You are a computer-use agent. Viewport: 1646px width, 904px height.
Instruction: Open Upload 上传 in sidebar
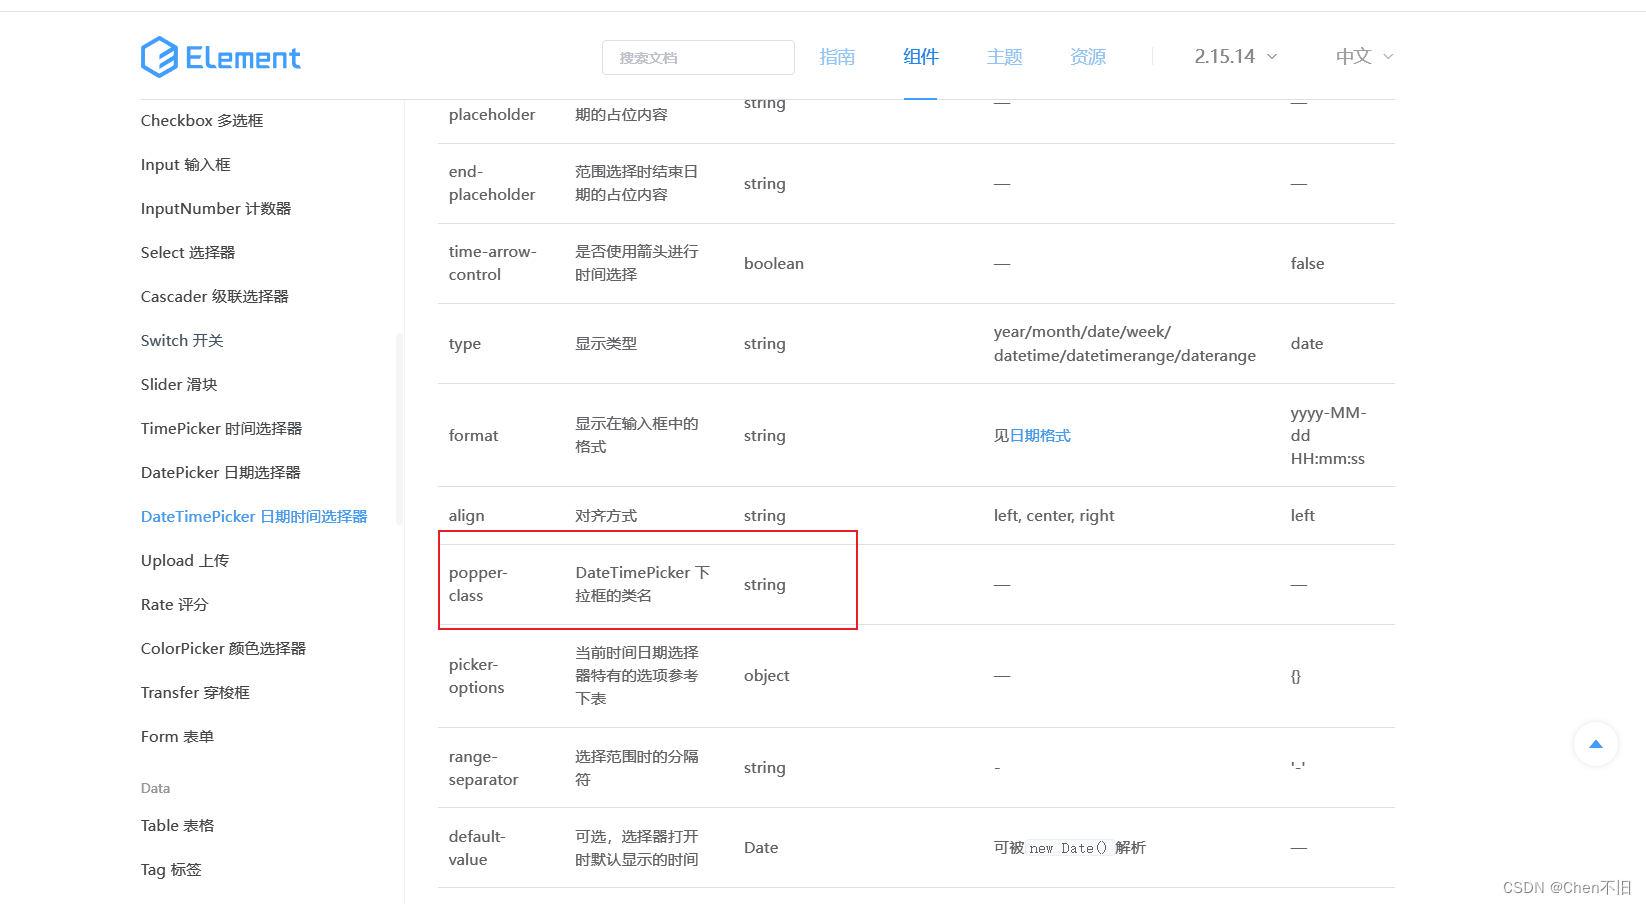185,560
